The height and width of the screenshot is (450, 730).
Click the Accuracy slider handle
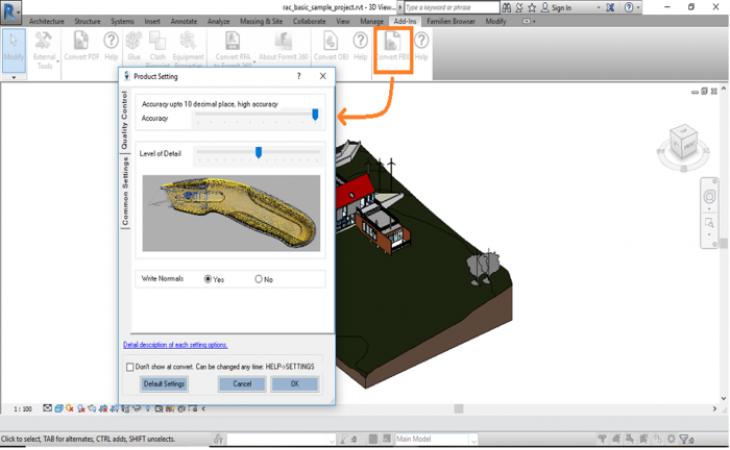(x=315, y=114)
